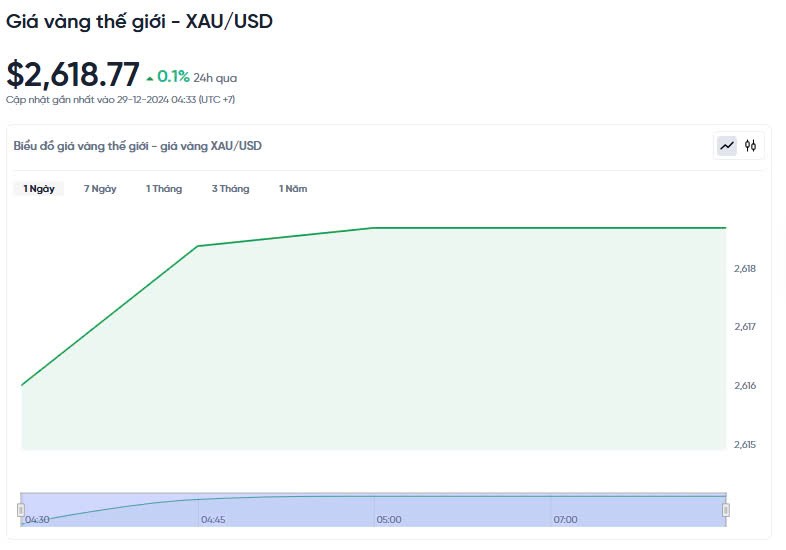The width and height of the screenshot is (786, 550).
Task: Select the 7 Ngày time range
Action: point(100,189)
